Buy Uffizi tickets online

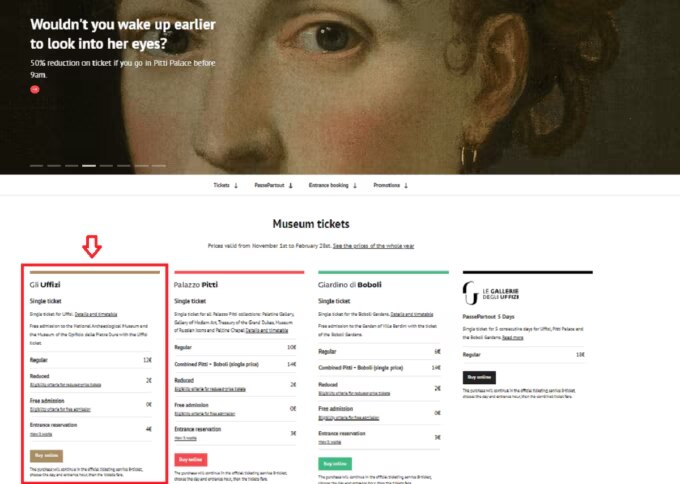[46, 456]
